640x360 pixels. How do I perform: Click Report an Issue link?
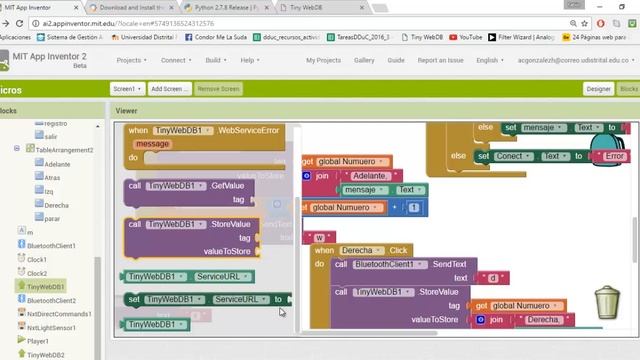point(440,60)
